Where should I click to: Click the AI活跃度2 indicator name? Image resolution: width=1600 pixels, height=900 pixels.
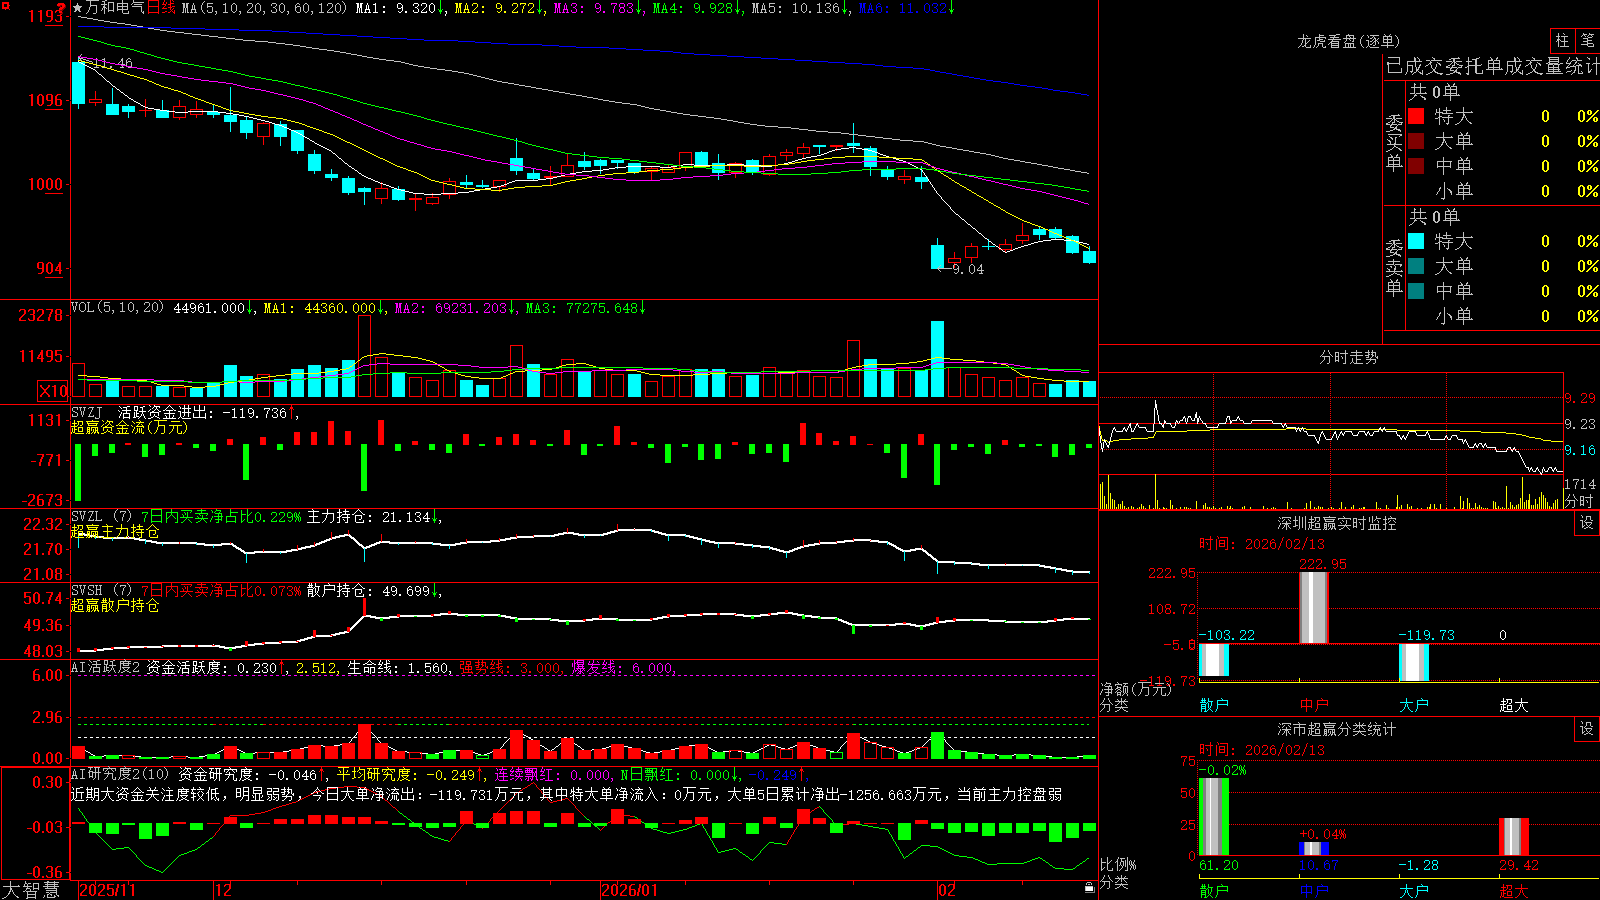tap(106, 667)
